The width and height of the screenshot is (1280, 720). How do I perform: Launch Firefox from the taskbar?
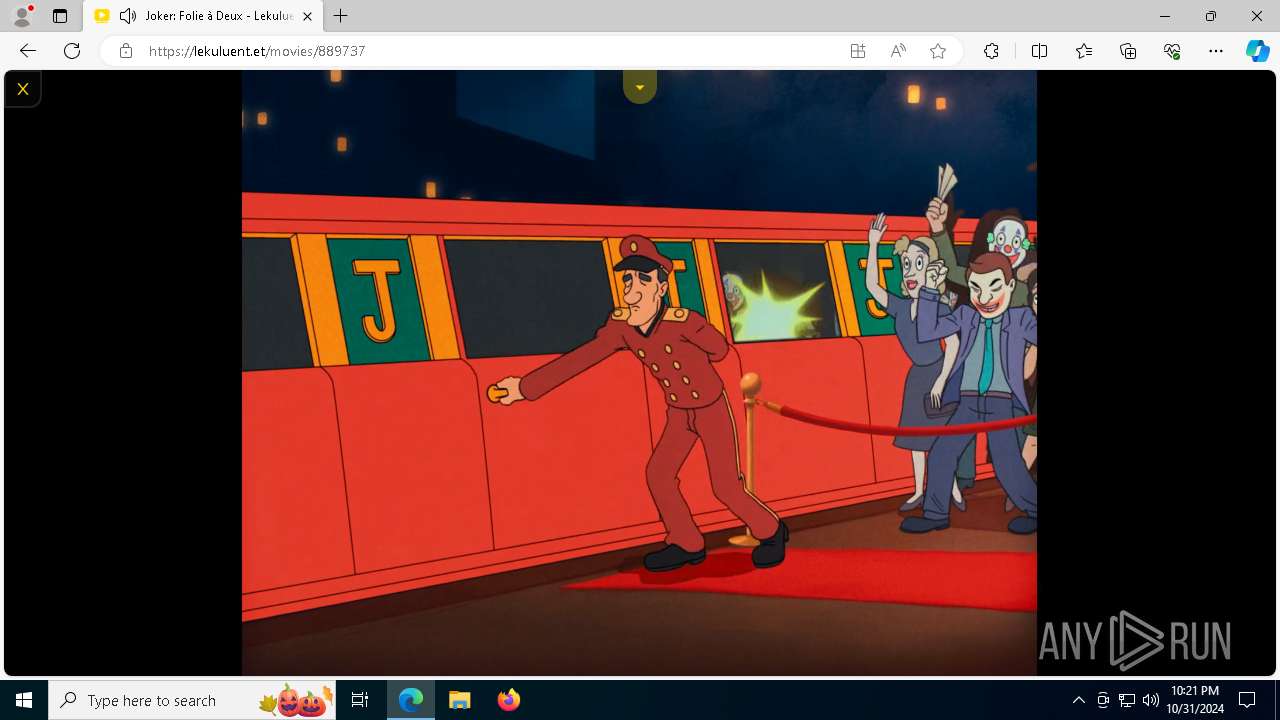point(508,700)
